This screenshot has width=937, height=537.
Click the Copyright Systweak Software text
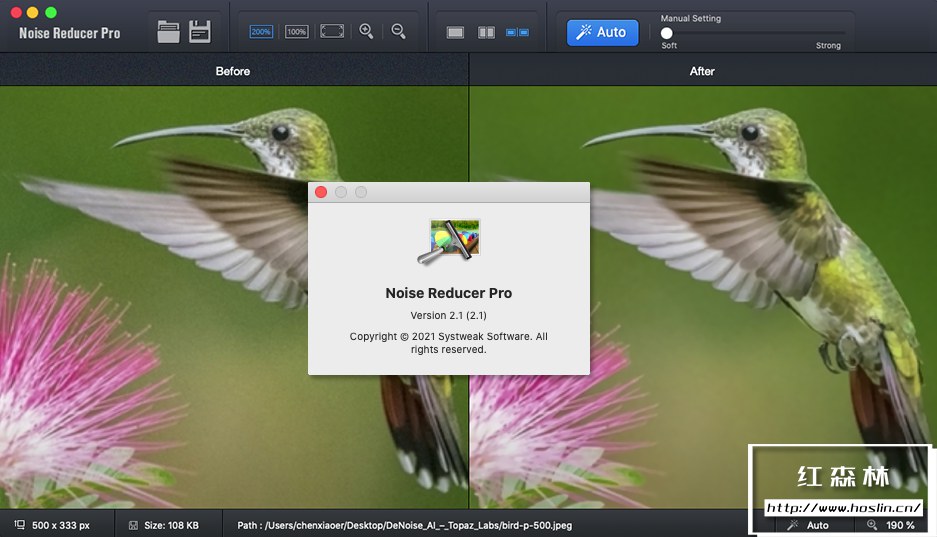tap(449, 343)
